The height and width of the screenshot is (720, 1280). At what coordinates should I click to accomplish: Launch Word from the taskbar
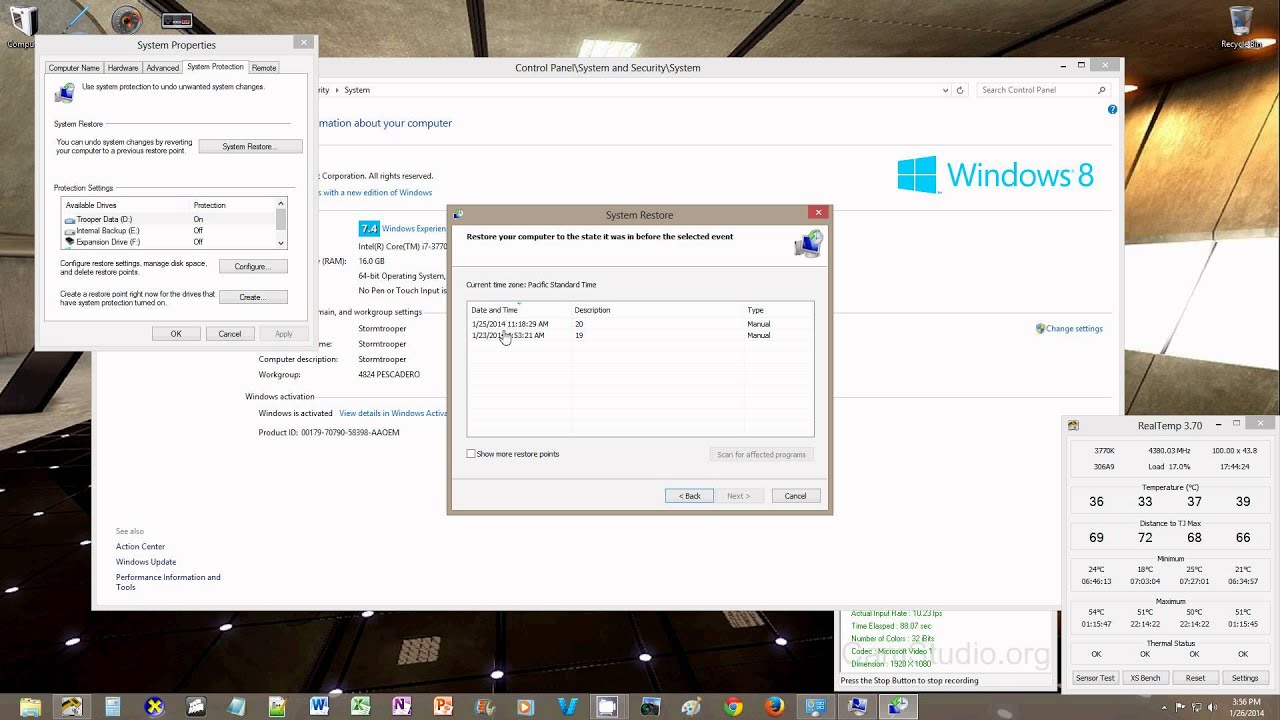click(x=319, y=706)
